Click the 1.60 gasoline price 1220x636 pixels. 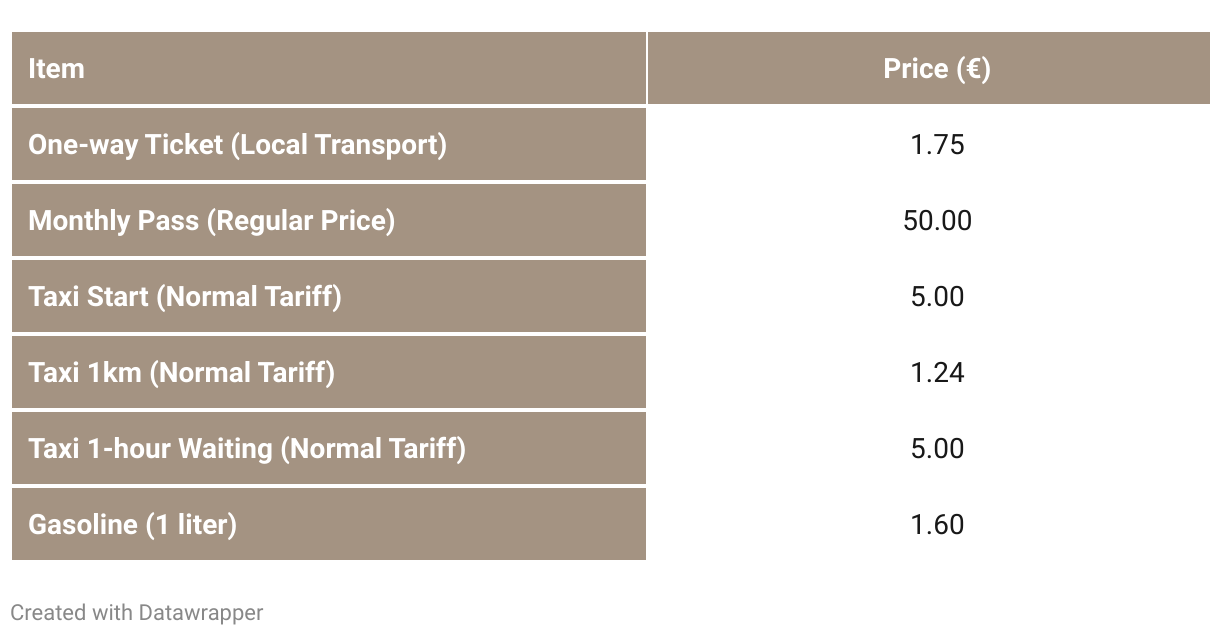[937, 525]
